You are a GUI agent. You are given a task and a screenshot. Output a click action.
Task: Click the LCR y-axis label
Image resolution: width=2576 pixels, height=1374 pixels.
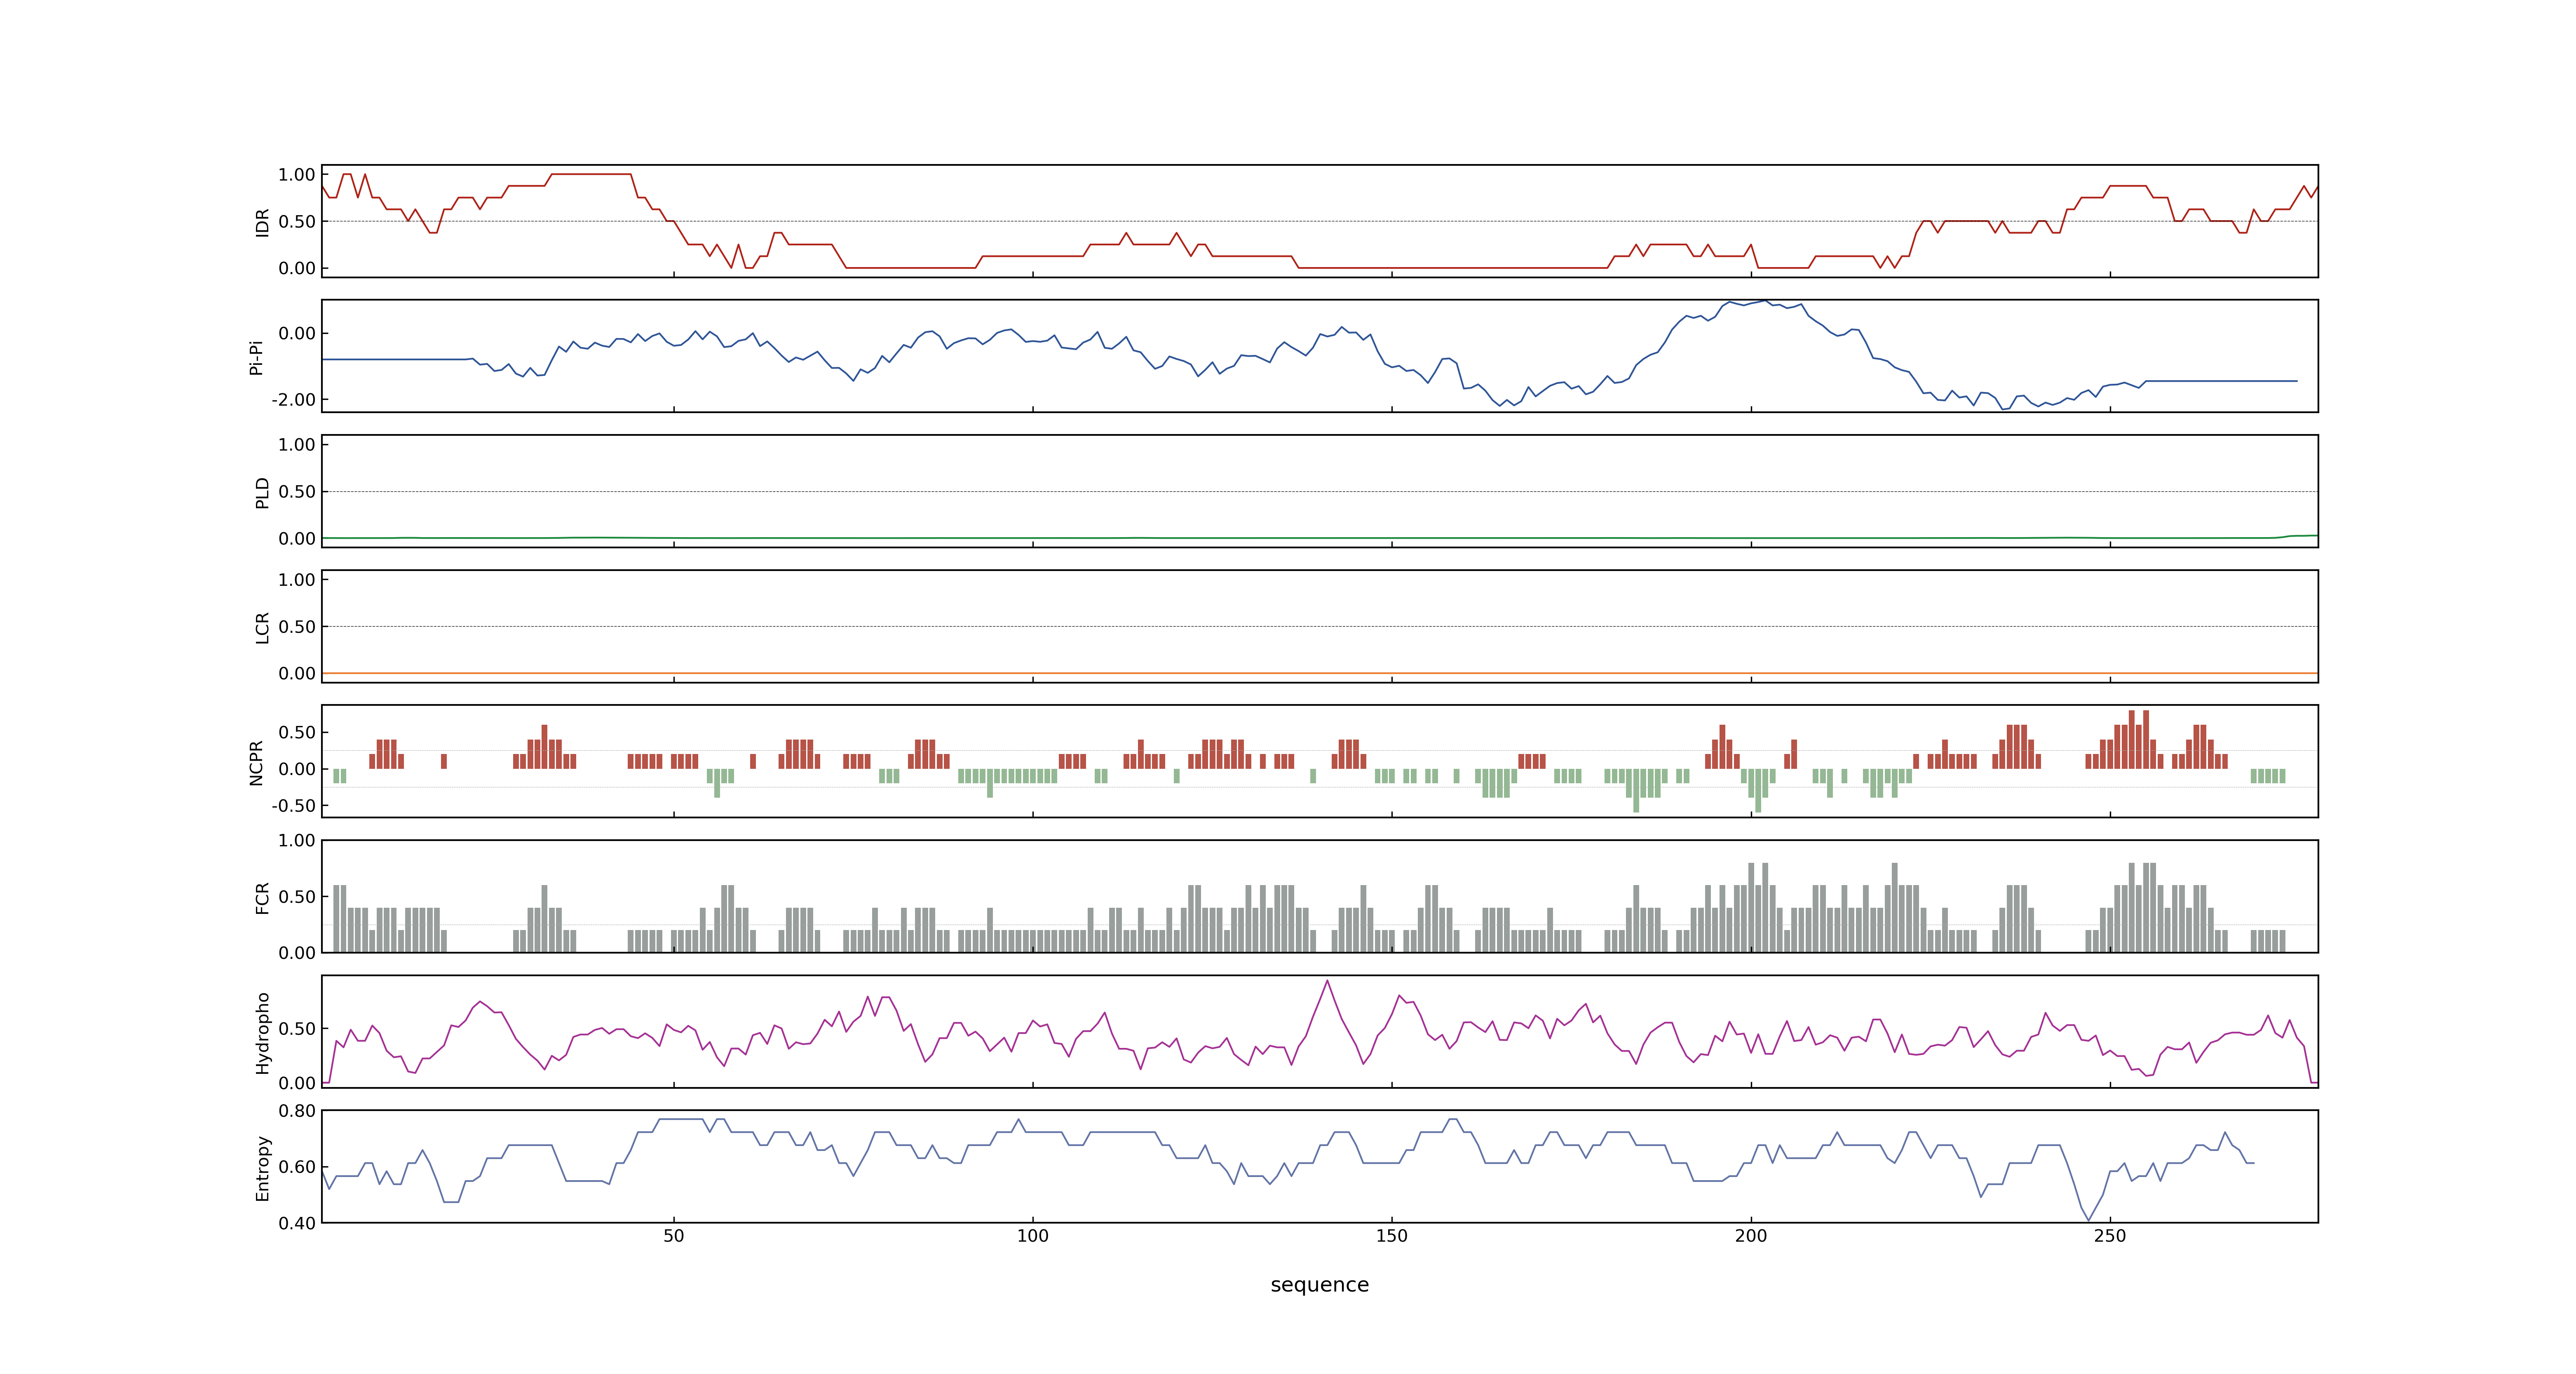[263, 627]
